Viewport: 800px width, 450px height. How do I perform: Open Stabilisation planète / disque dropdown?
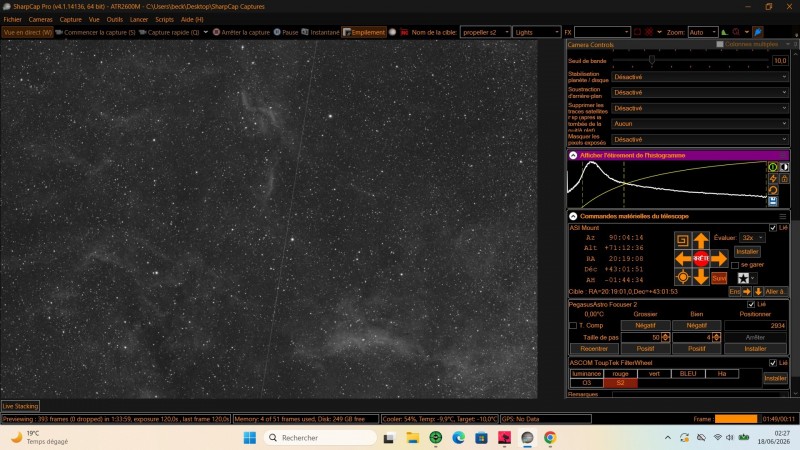700,77
